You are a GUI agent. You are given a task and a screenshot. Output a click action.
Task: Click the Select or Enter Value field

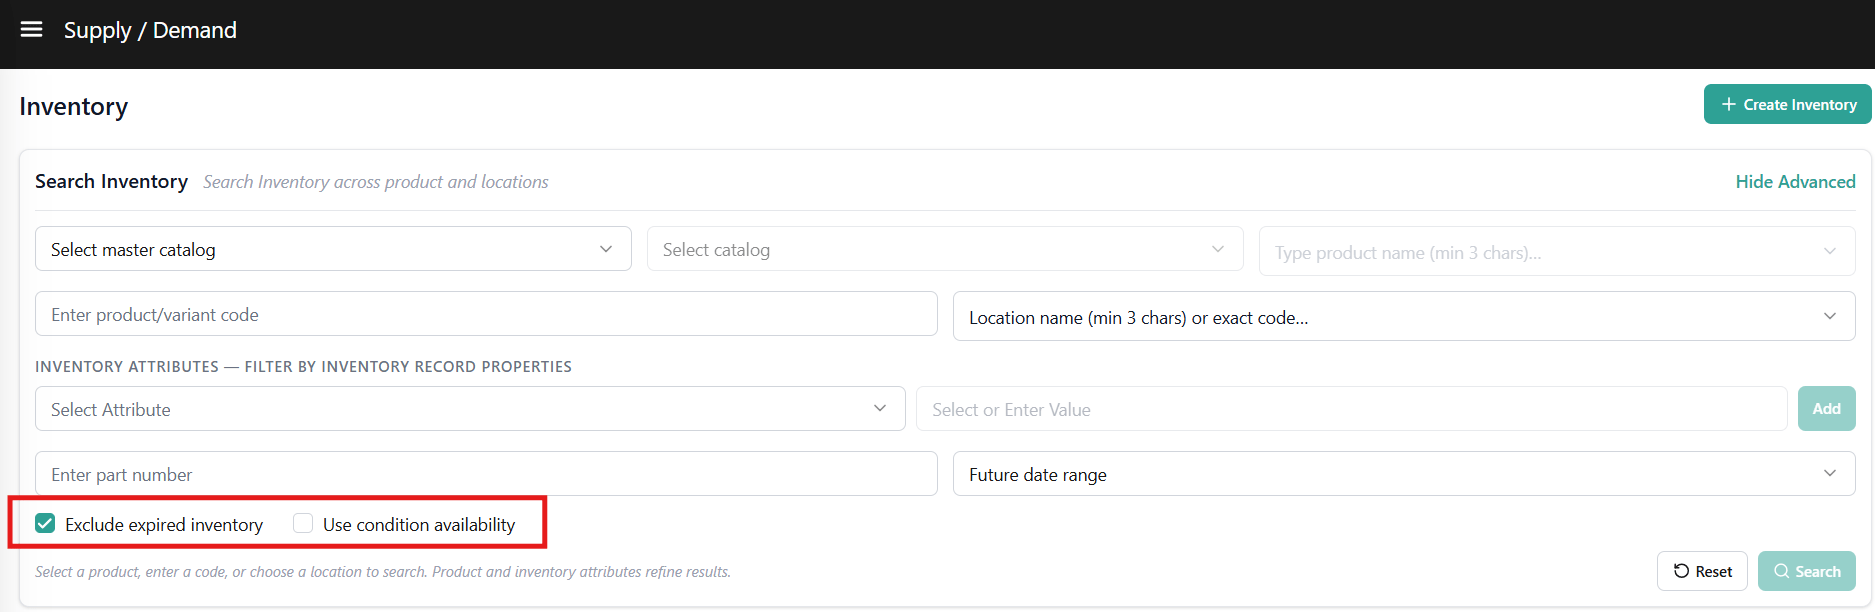coord(1351,409)
